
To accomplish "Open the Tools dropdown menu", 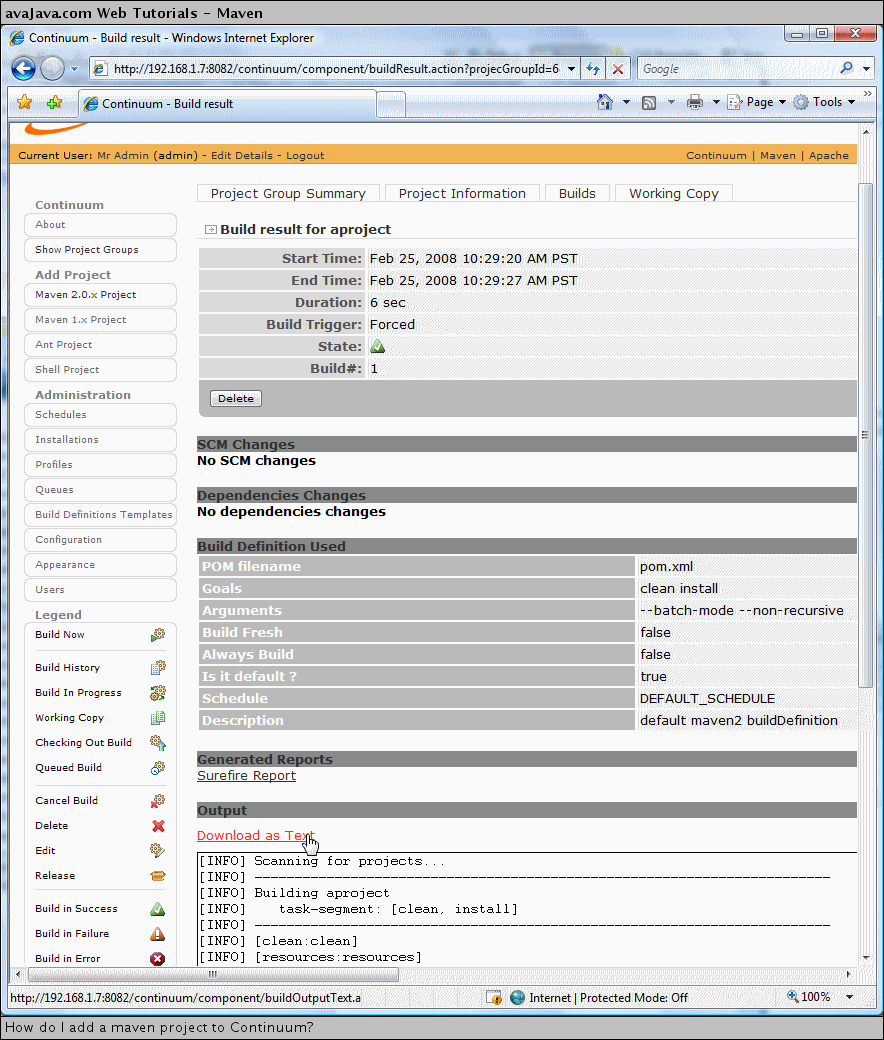I will 825,102.
